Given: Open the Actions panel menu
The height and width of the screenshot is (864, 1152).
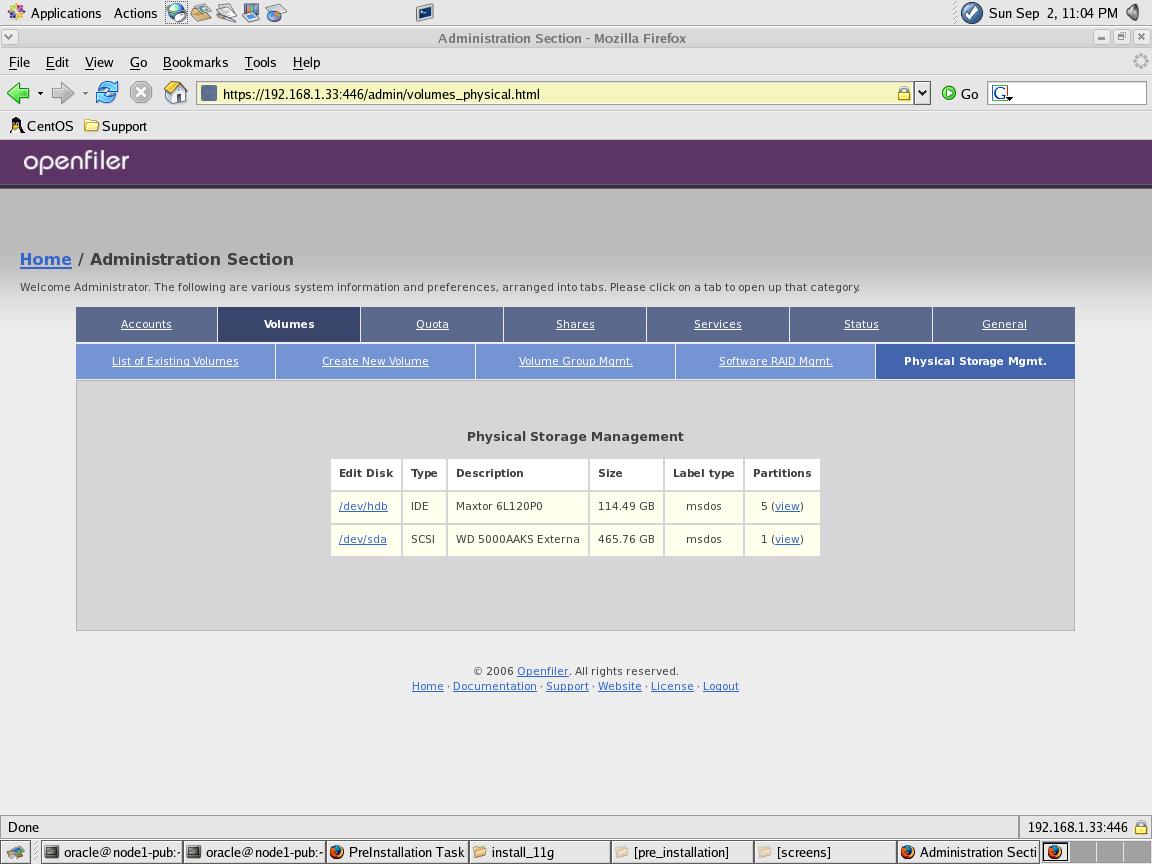Looking at the screenshot, I should click(135, 13).
